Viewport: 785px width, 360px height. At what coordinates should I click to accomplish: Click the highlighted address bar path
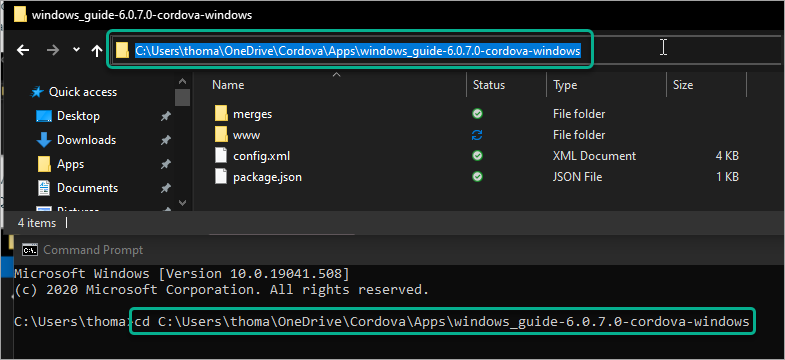pos(357,51)
